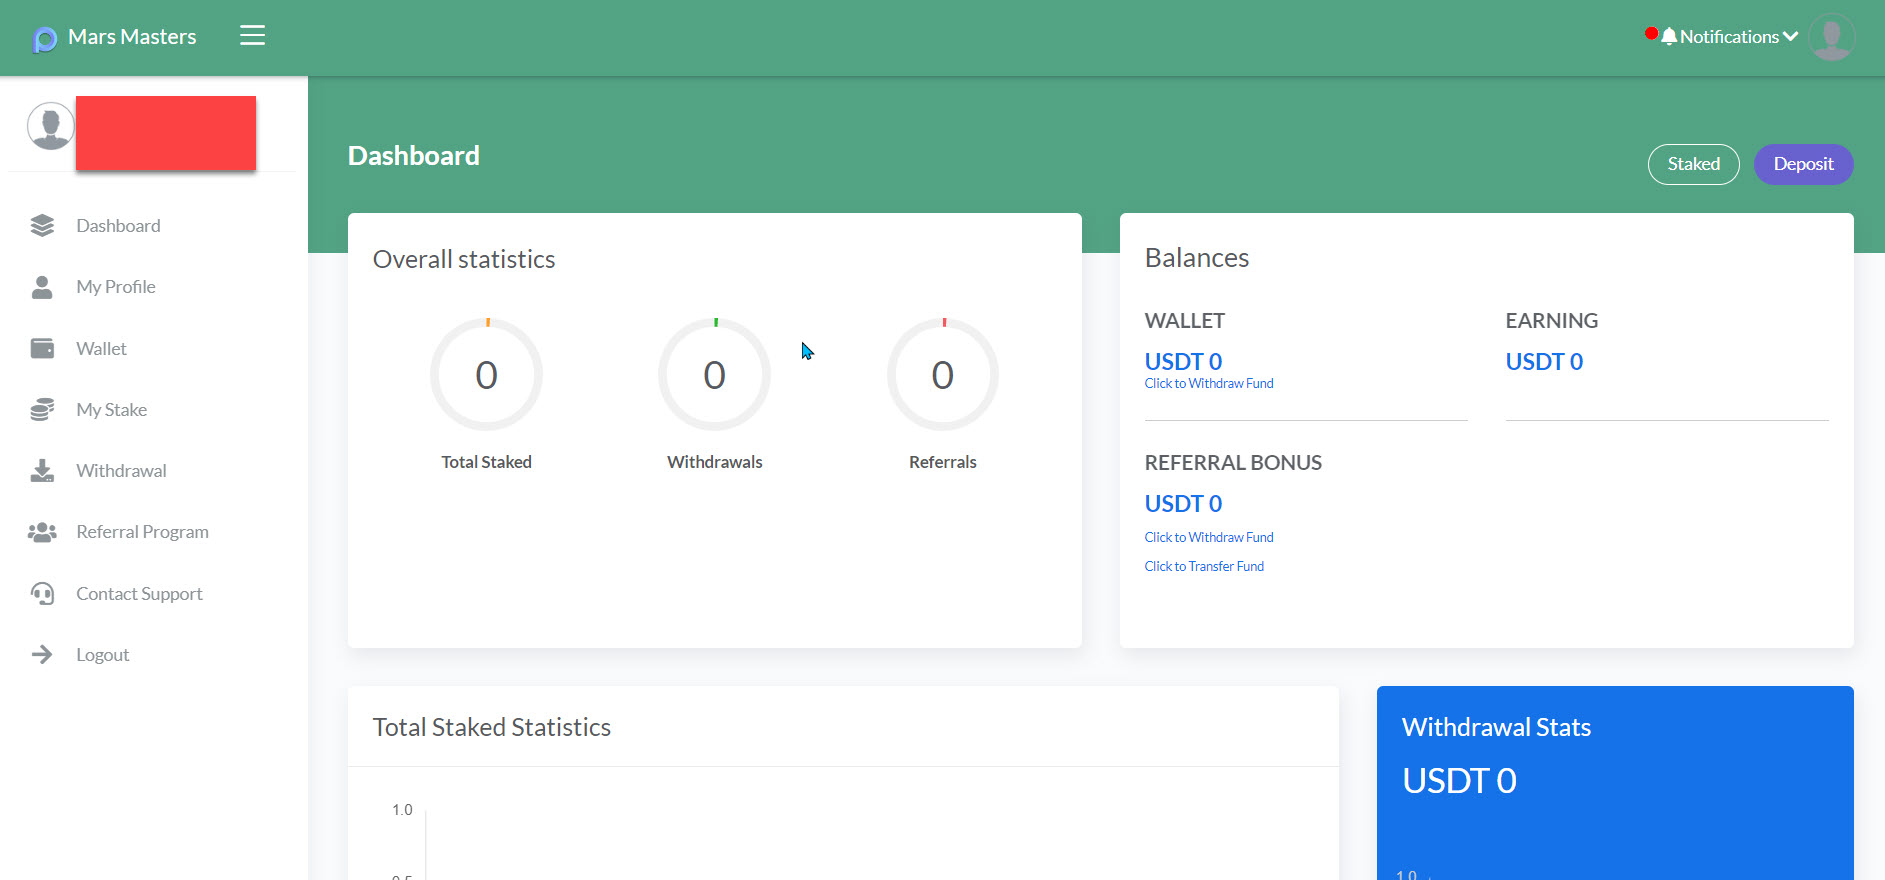Click the Withdrawal download icon
The width and height of the screenshot is (1885, 880).
point(42,471)
